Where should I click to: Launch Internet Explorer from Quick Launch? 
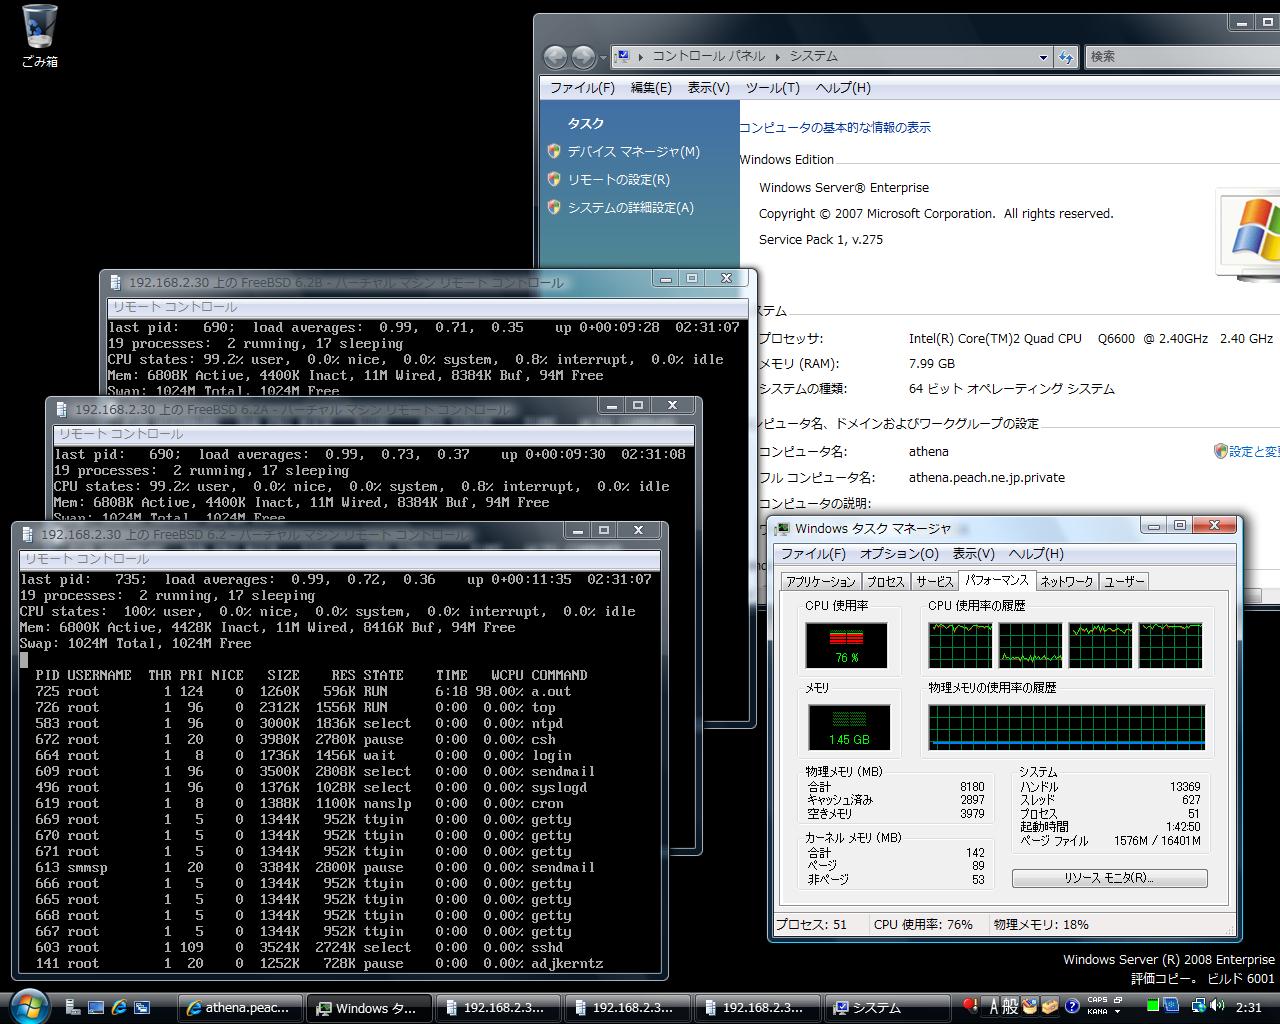point(119,1008)
